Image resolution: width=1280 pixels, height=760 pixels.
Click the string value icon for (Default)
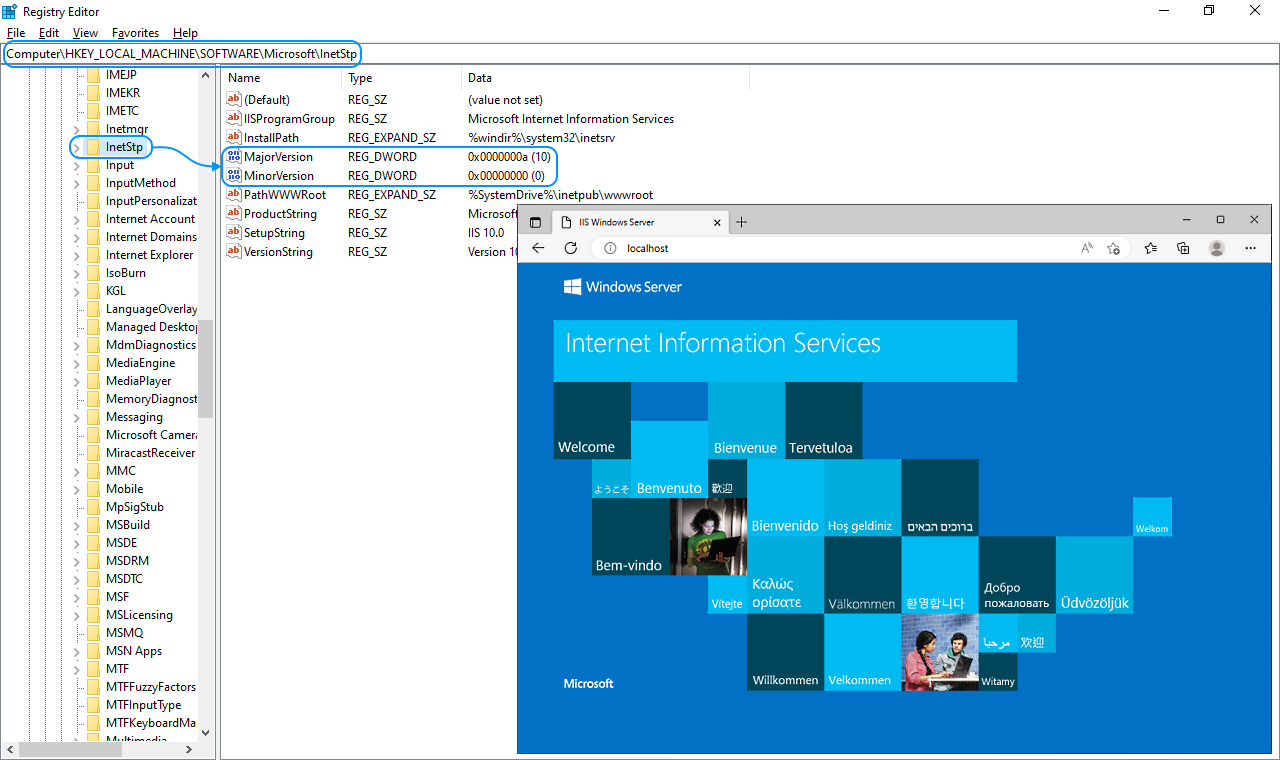234,99
